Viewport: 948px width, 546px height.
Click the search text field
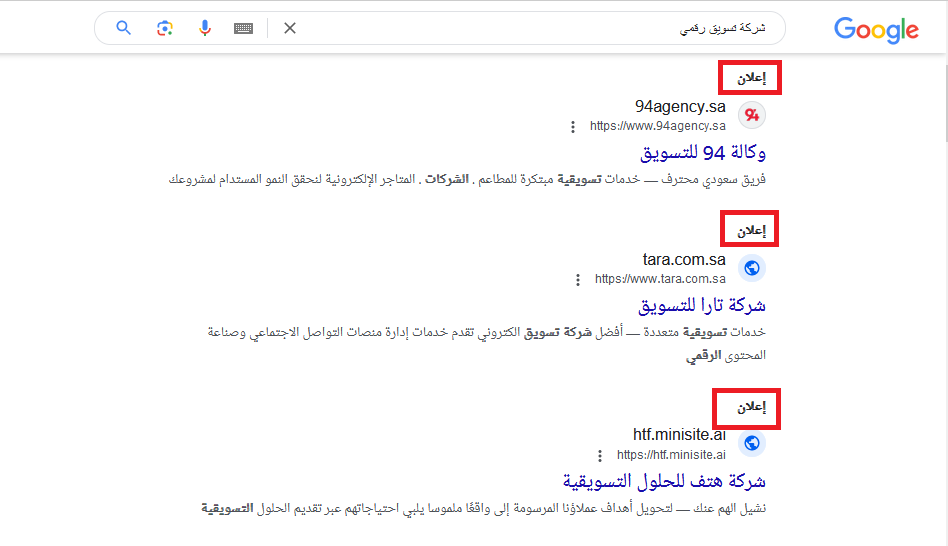(x=532, y=28)
